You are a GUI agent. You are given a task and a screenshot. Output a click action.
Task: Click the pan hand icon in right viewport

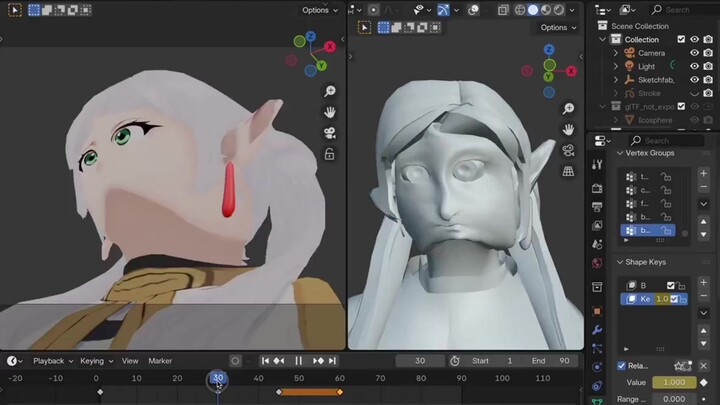568,129
